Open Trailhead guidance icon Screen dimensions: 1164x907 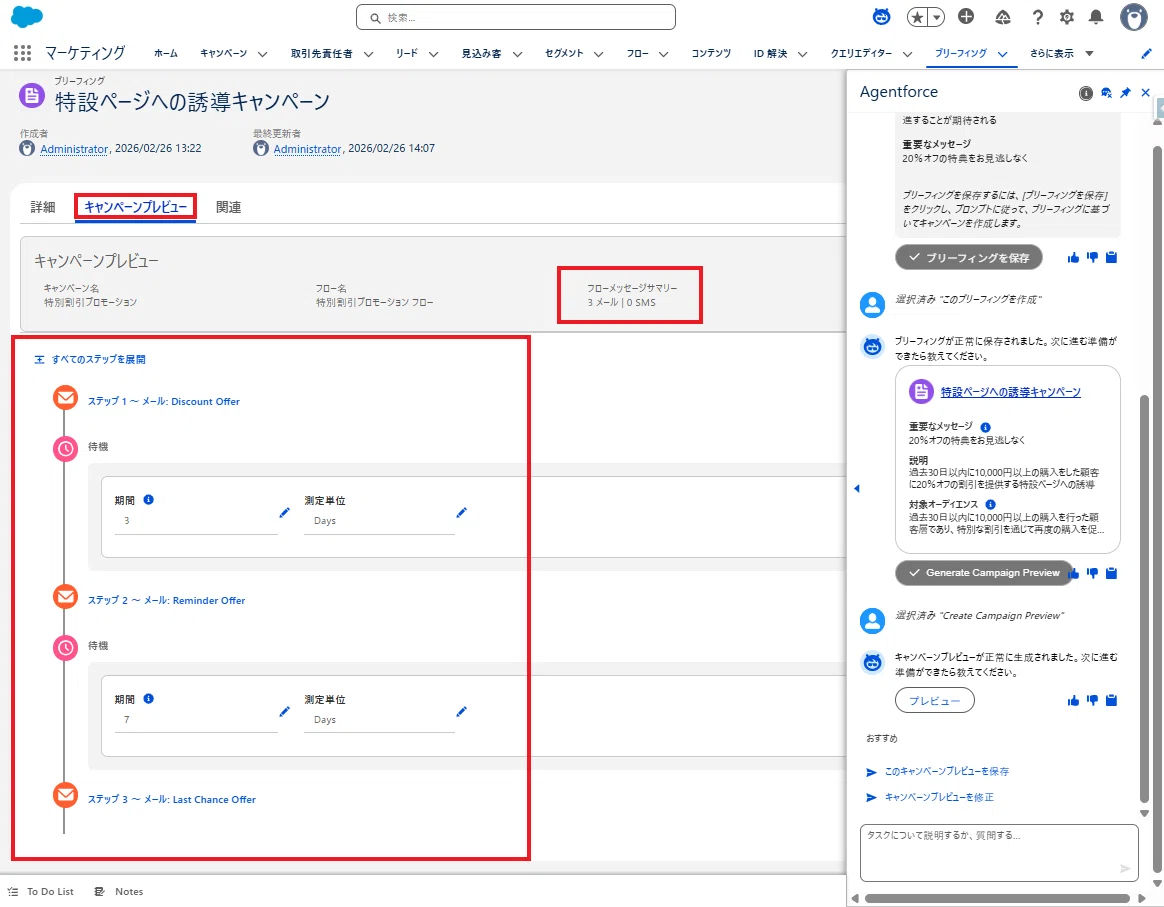click(x=1002, y=17)
